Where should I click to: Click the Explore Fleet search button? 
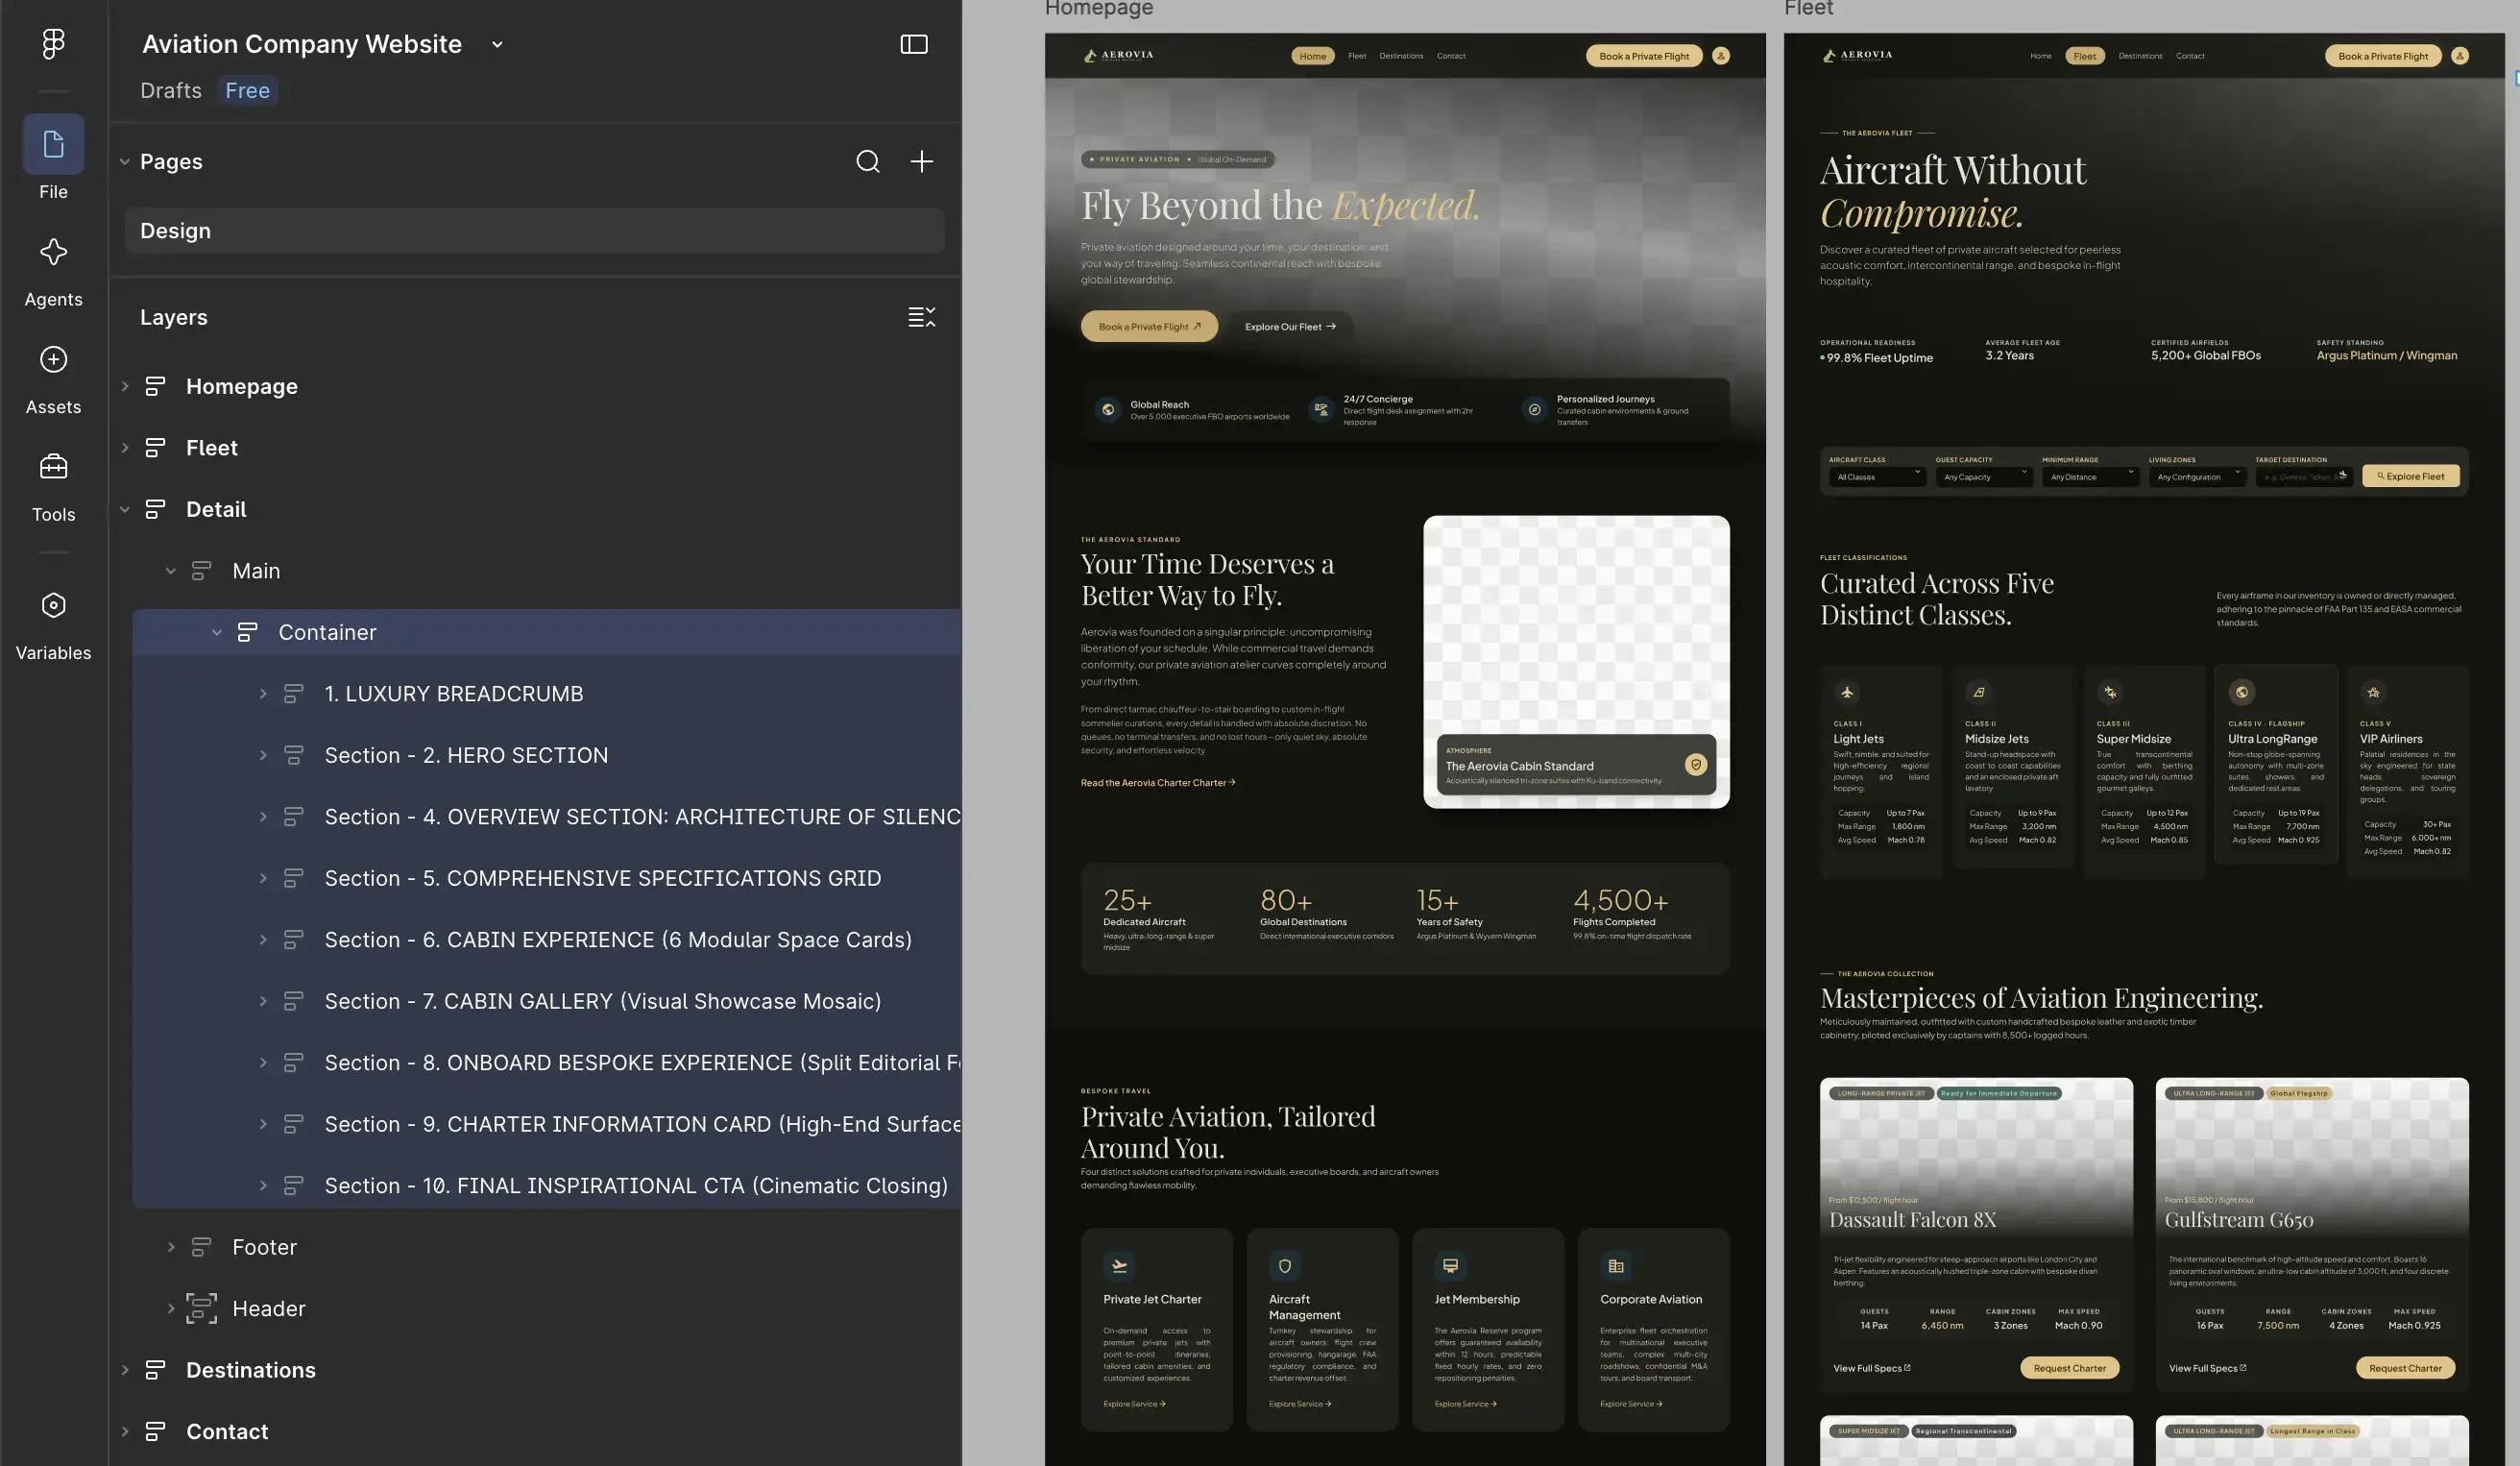(2410, 476)
